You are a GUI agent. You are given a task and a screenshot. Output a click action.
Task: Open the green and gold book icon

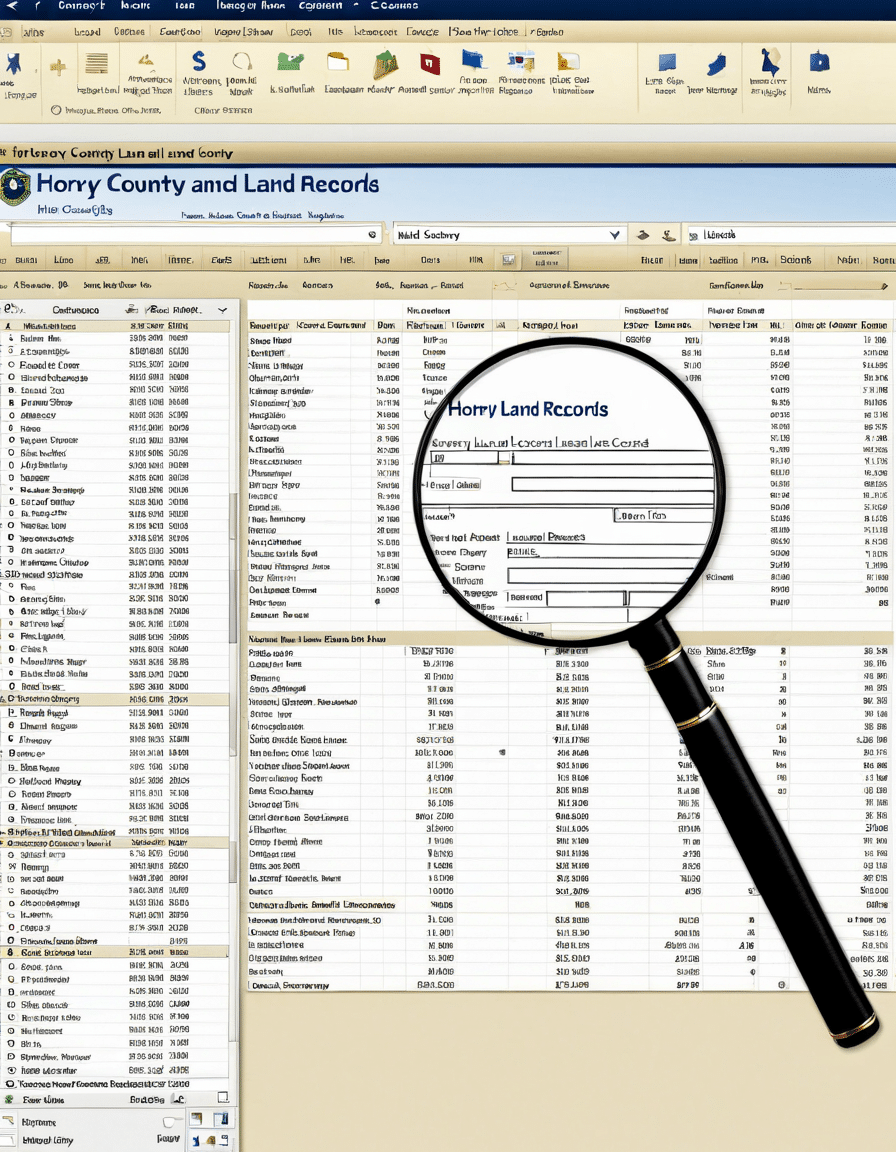tap(386, 64)
